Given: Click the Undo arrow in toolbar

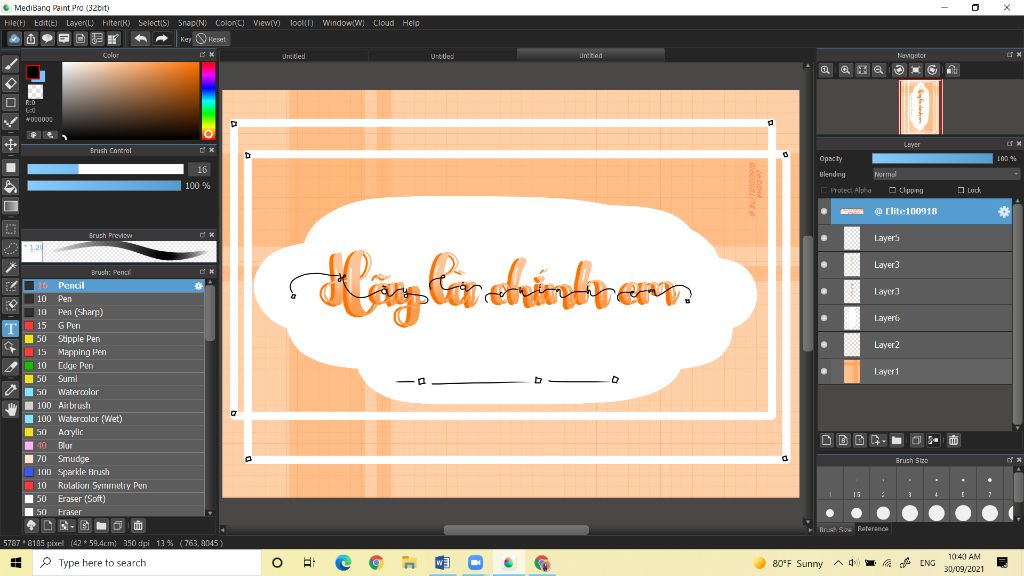Looking at the screenshot, I should pyautogui.click(x=140, y=39).
